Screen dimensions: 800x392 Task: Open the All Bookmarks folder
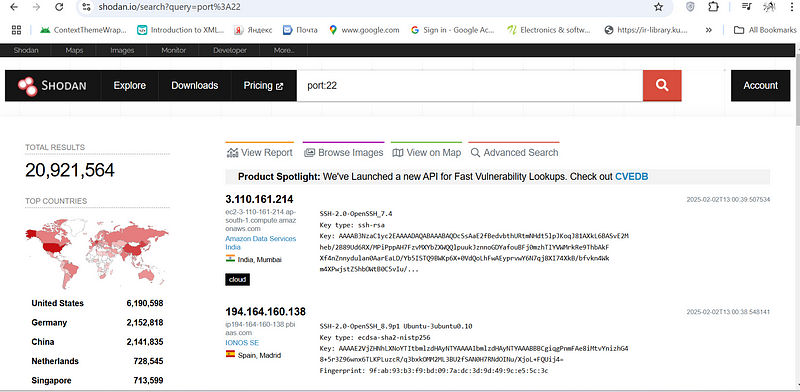(765, 30)
